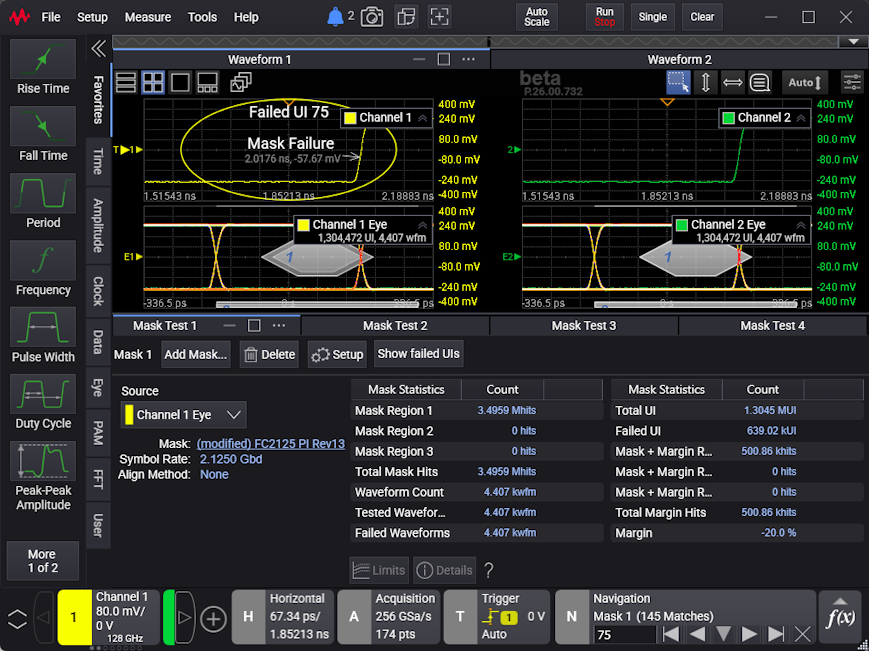The image size is (869, 651).
Task: Click the add channel plus icon
Action: click(x=213, y=618)
